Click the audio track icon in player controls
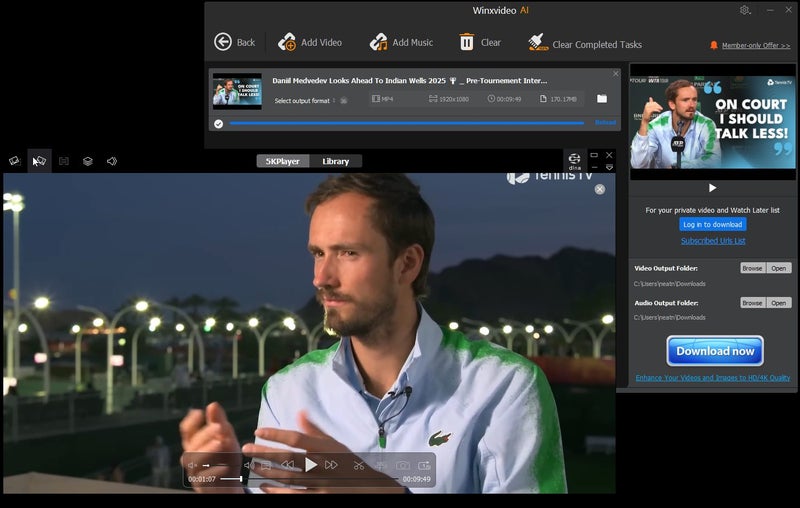The height and width of the screenshot is (508, 800). (x=249, y=465)
